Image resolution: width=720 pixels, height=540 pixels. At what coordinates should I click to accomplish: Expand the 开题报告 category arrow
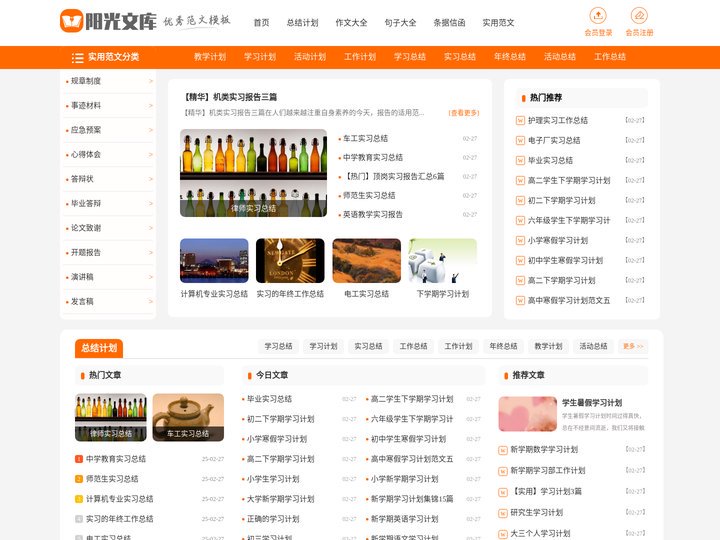tap(150, 253)
